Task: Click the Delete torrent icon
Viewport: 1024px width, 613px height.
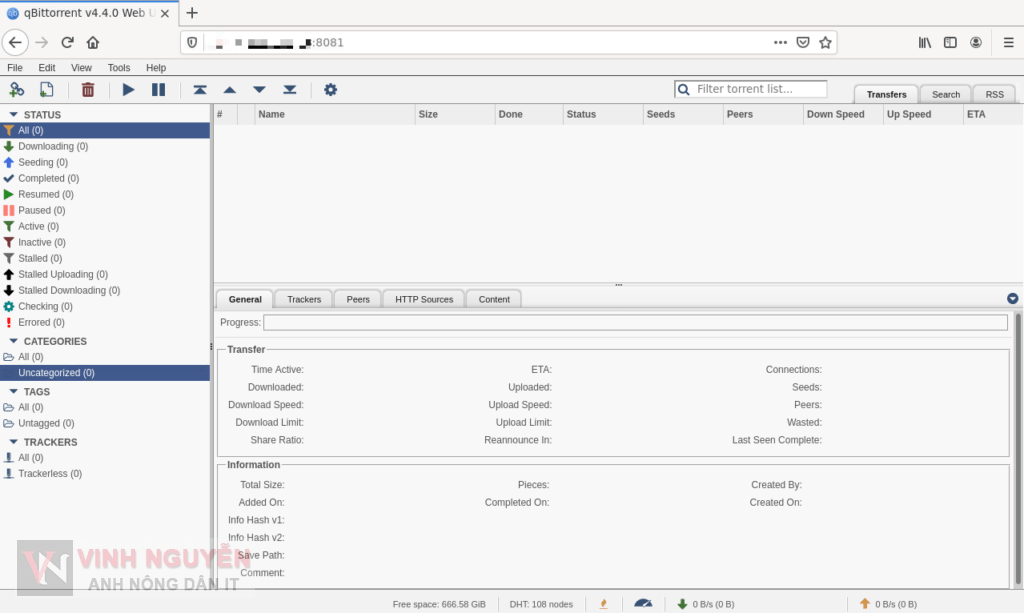Action: click(x=88, y=89)
